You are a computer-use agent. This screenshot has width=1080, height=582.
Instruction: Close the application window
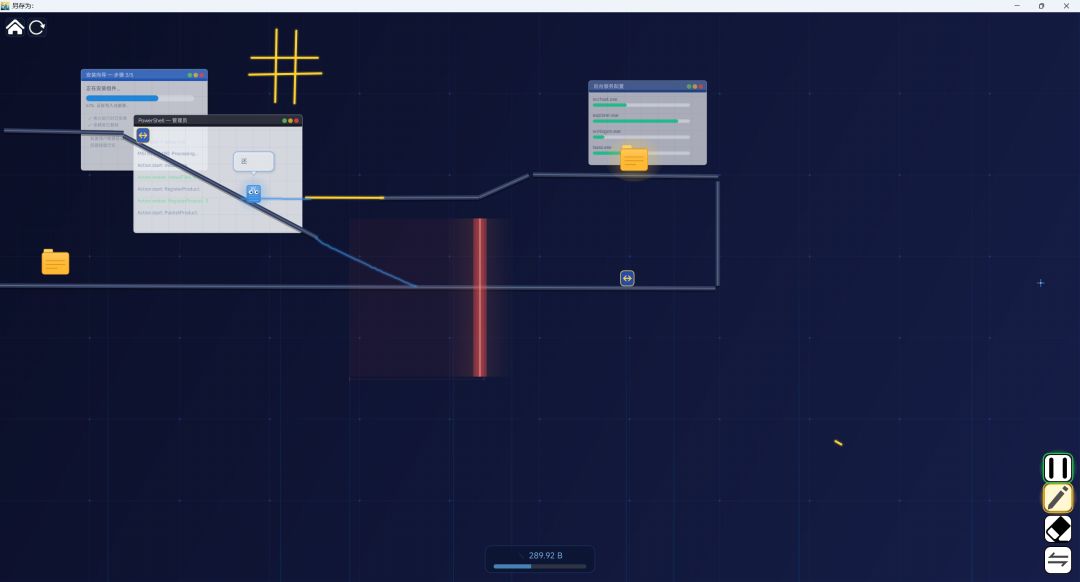tap(1066, 6)
